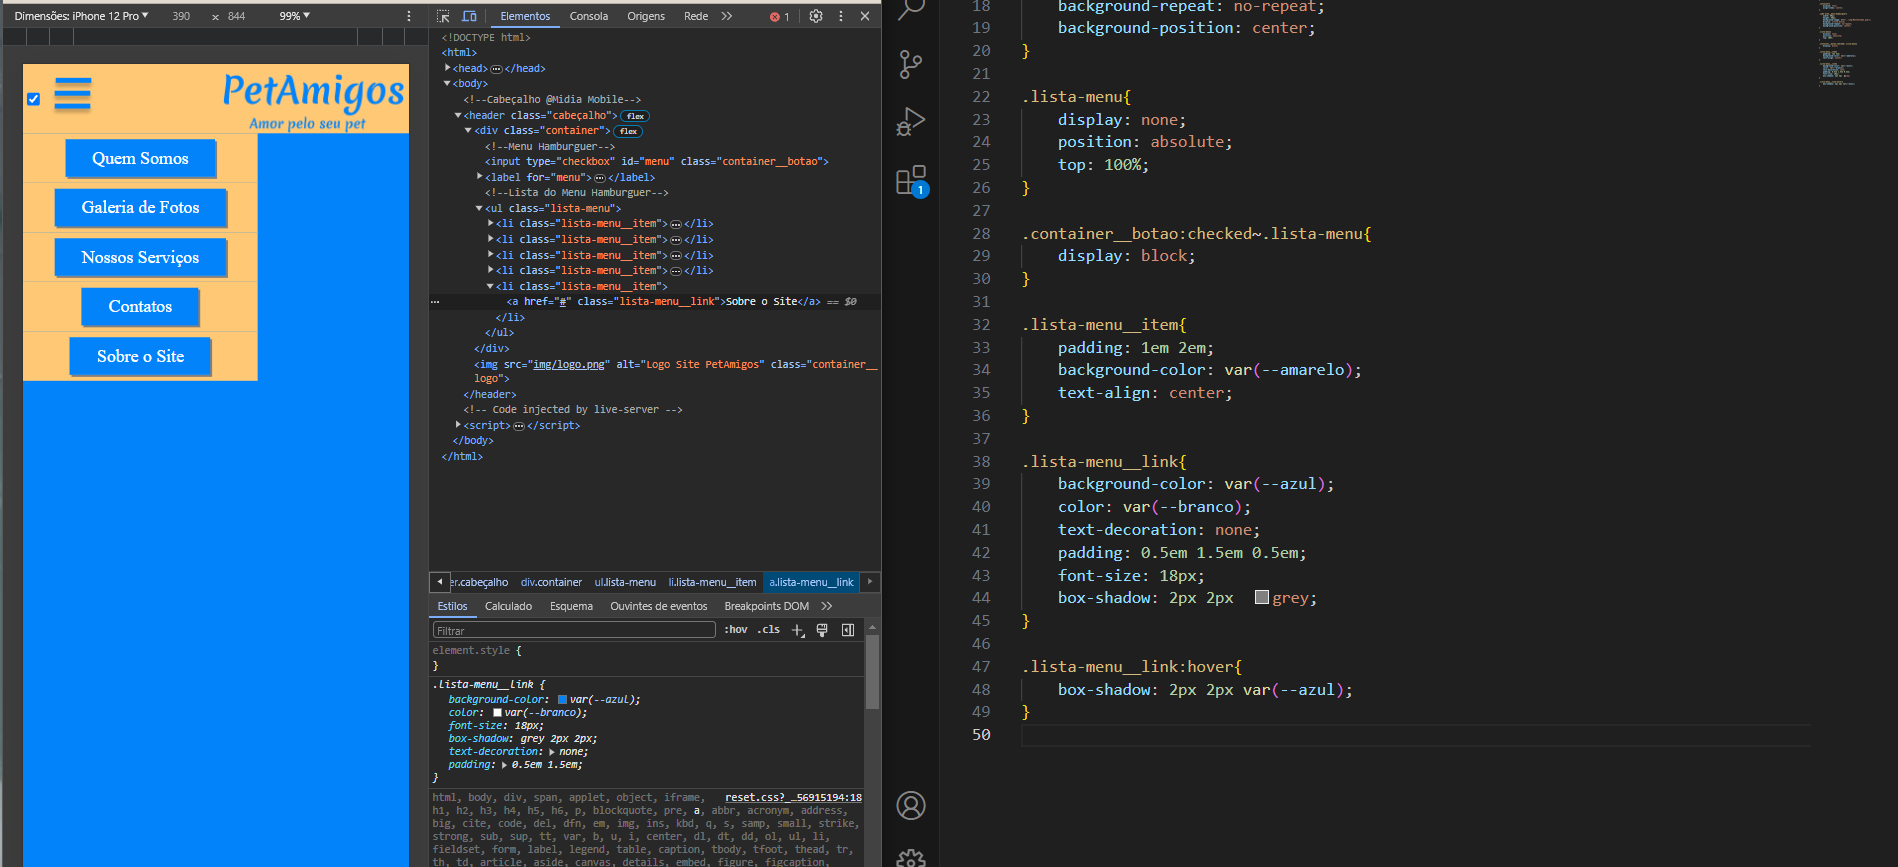Open VS Code Source Control view
Image resolution: width=1898 pixels, height=867 pixels.
tap(911, 65)
